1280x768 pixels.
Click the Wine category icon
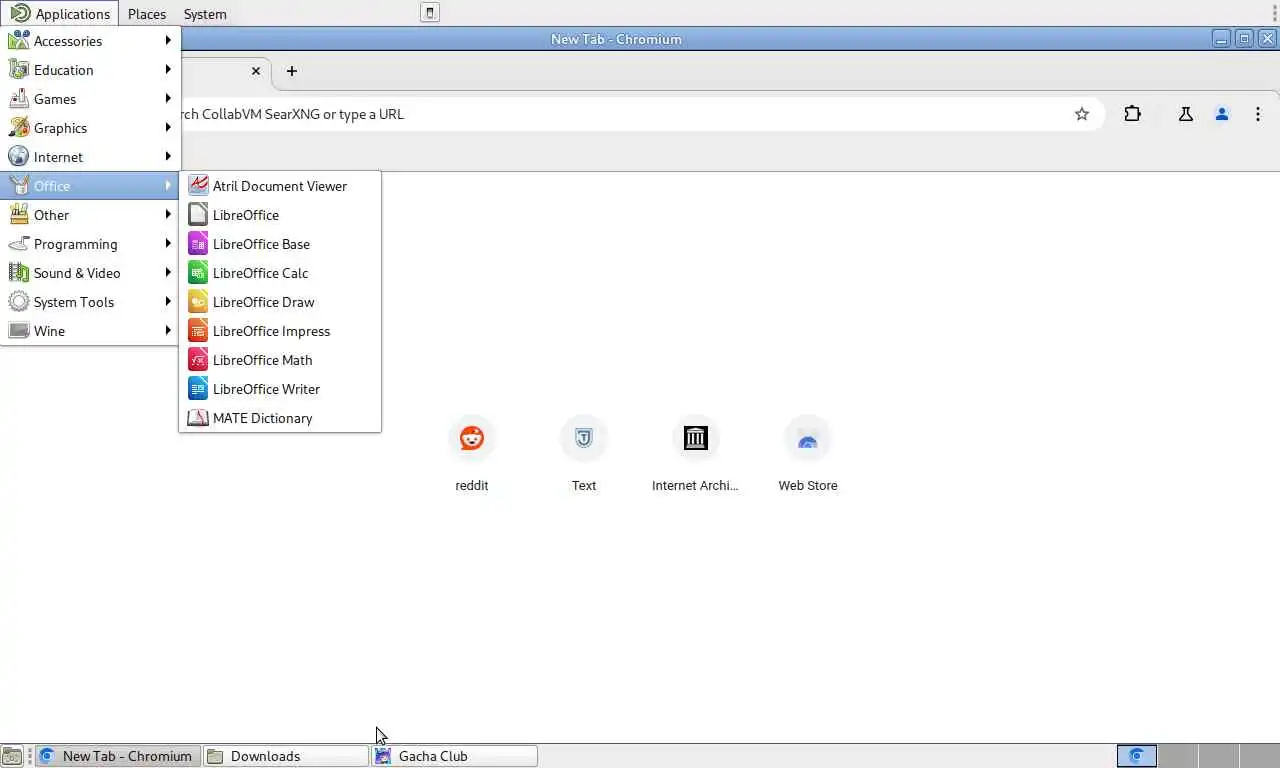(x=18, y=331)
